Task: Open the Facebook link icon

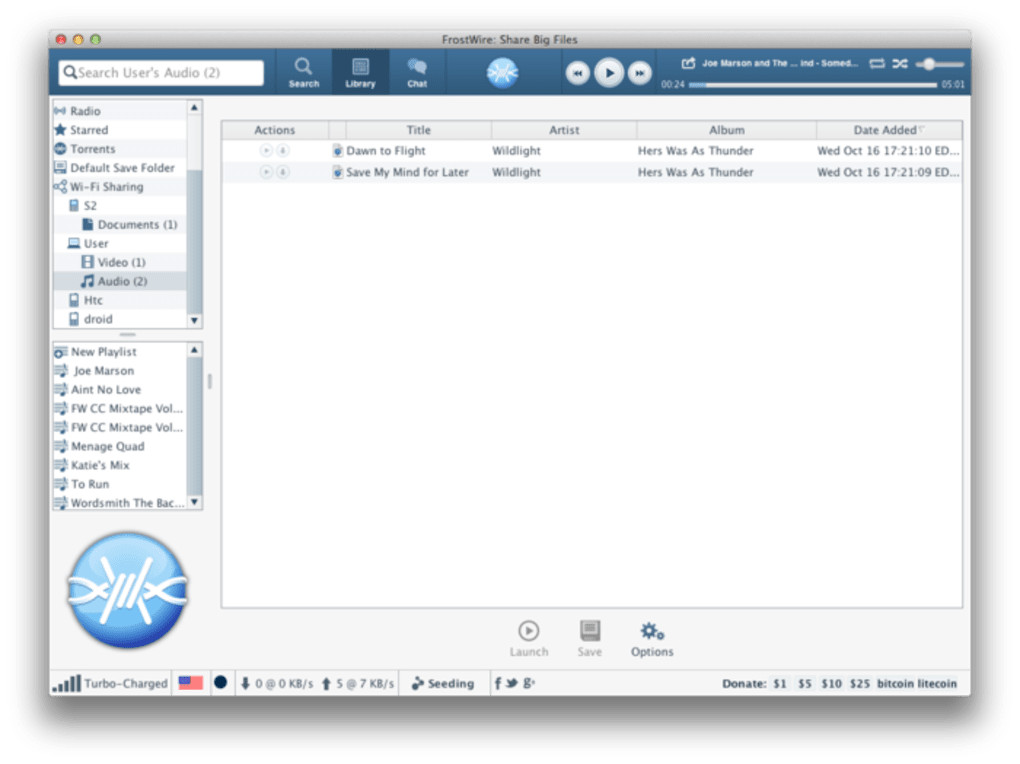Action: 498,683
